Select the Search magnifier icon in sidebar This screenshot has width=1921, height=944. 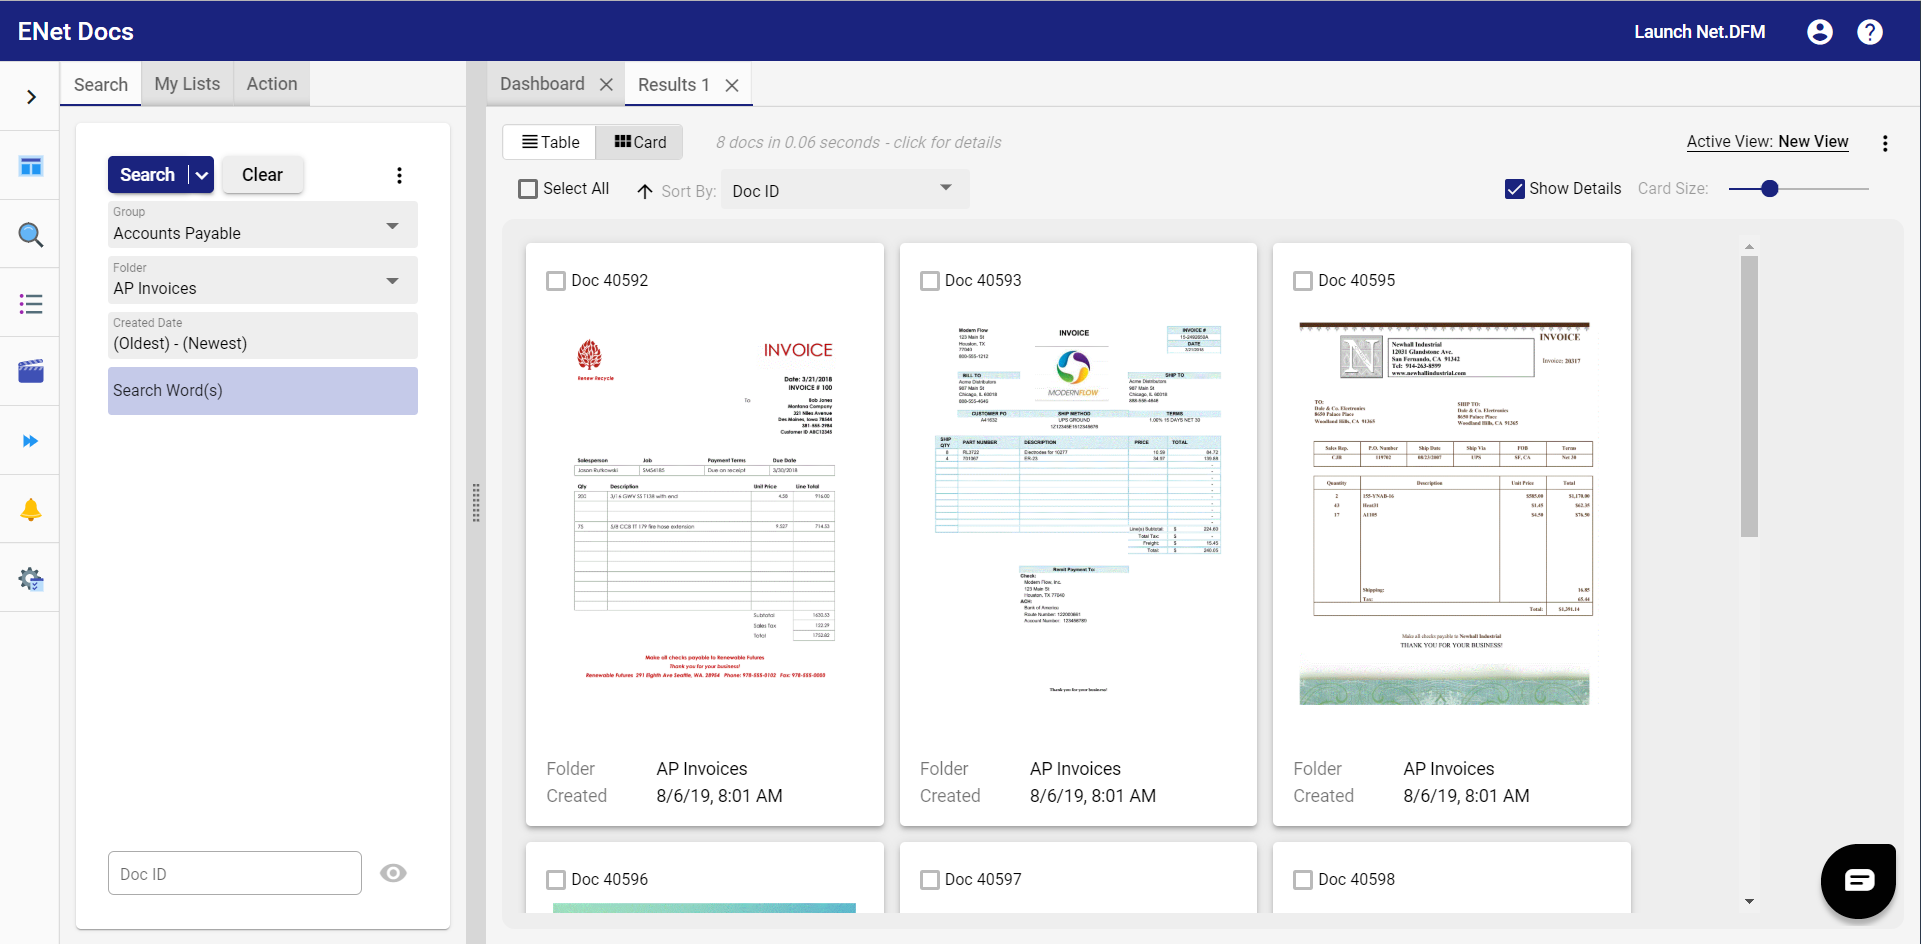click(30, 235)
